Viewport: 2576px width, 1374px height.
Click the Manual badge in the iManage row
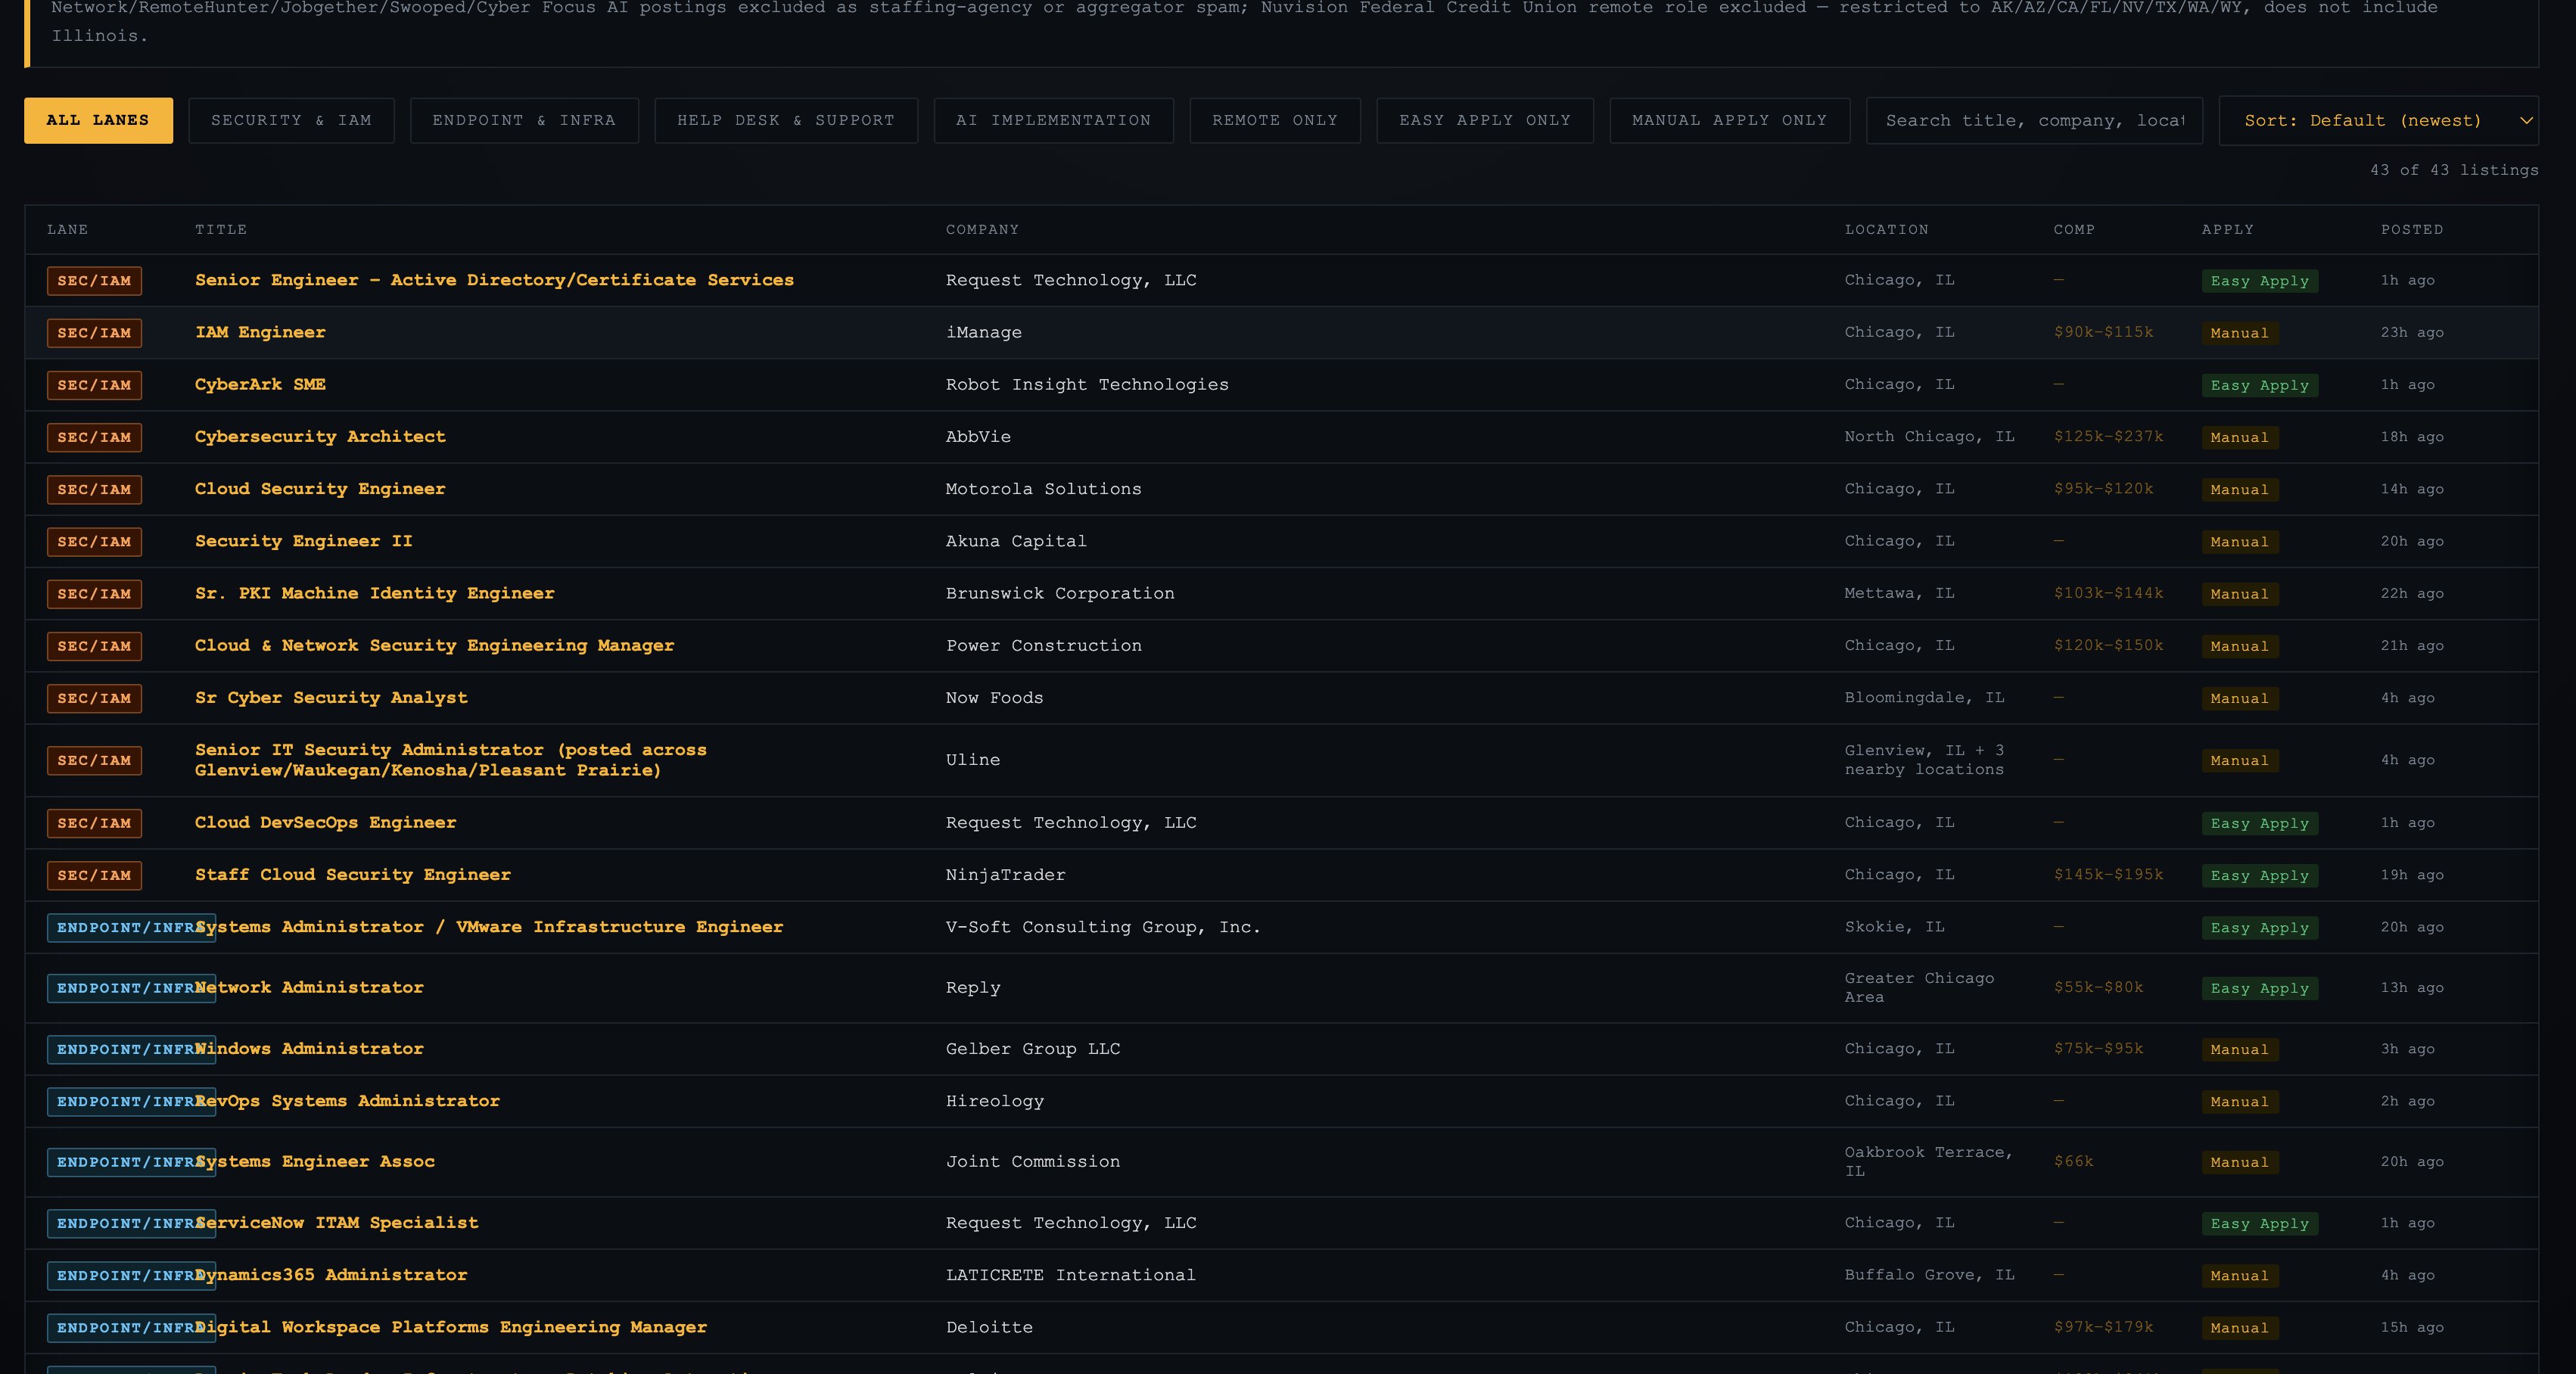click(x=2239, y=333)
